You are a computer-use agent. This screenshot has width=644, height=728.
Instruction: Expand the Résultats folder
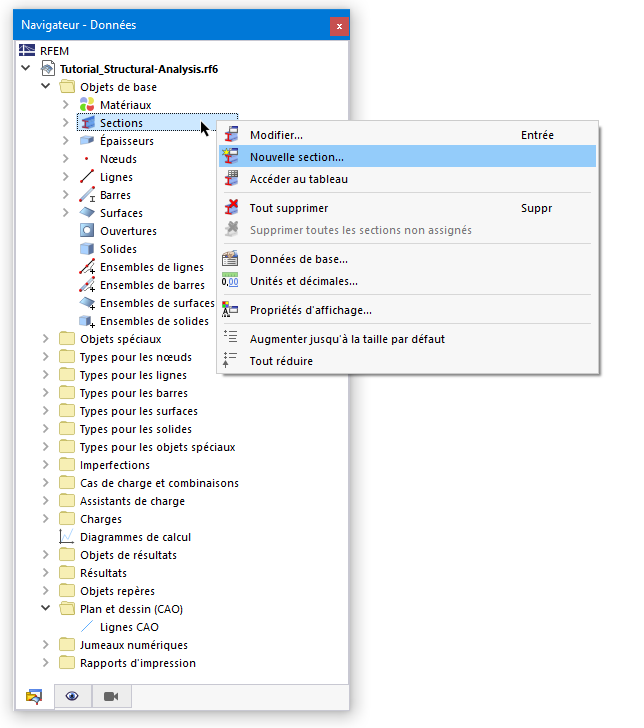[x=46, y=573]
